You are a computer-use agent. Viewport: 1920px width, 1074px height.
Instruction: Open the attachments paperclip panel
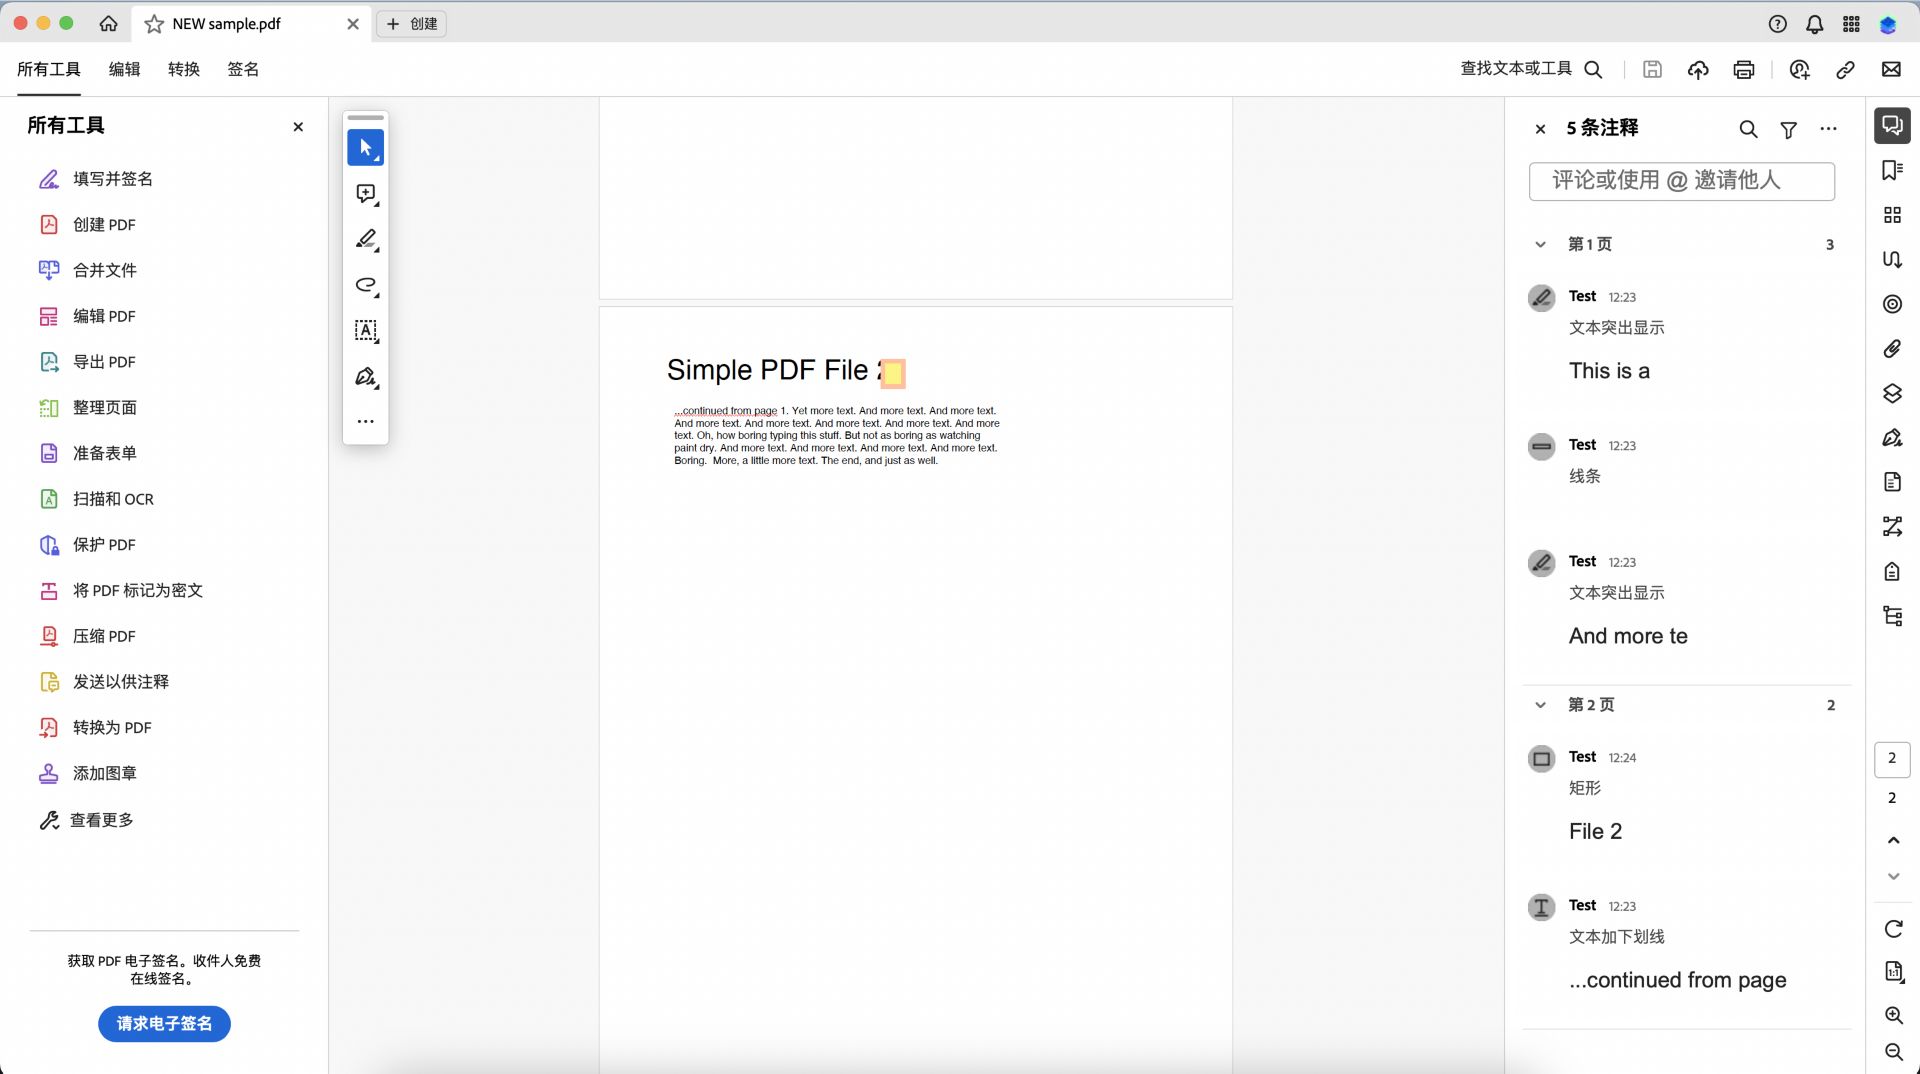pyautogui.click(x=1892, y=349)
